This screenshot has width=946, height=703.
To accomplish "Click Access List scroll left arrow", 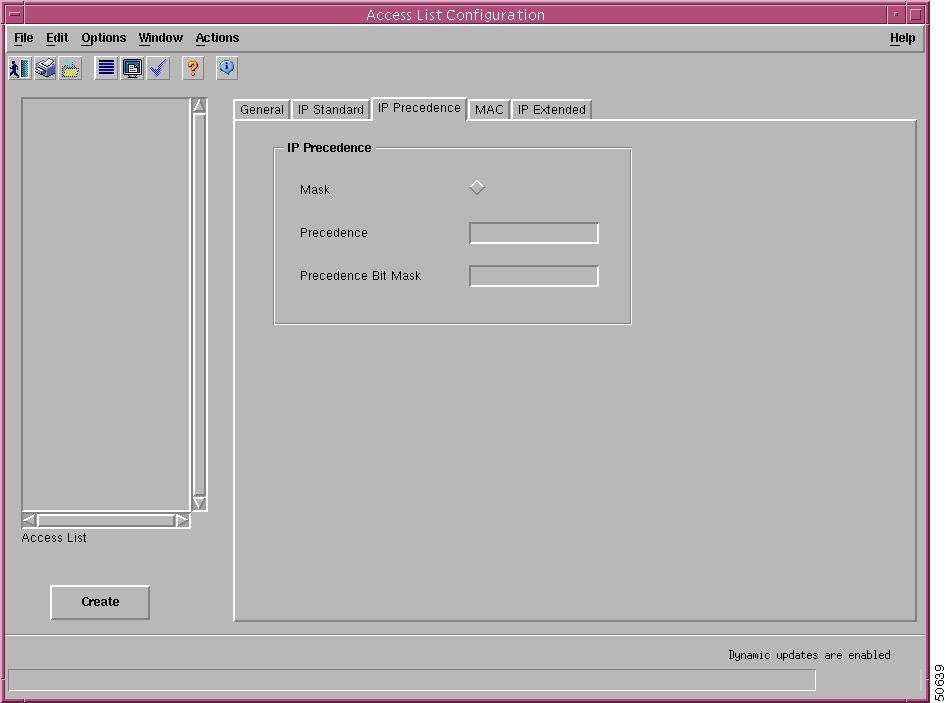I will click(x=29, y=520).
